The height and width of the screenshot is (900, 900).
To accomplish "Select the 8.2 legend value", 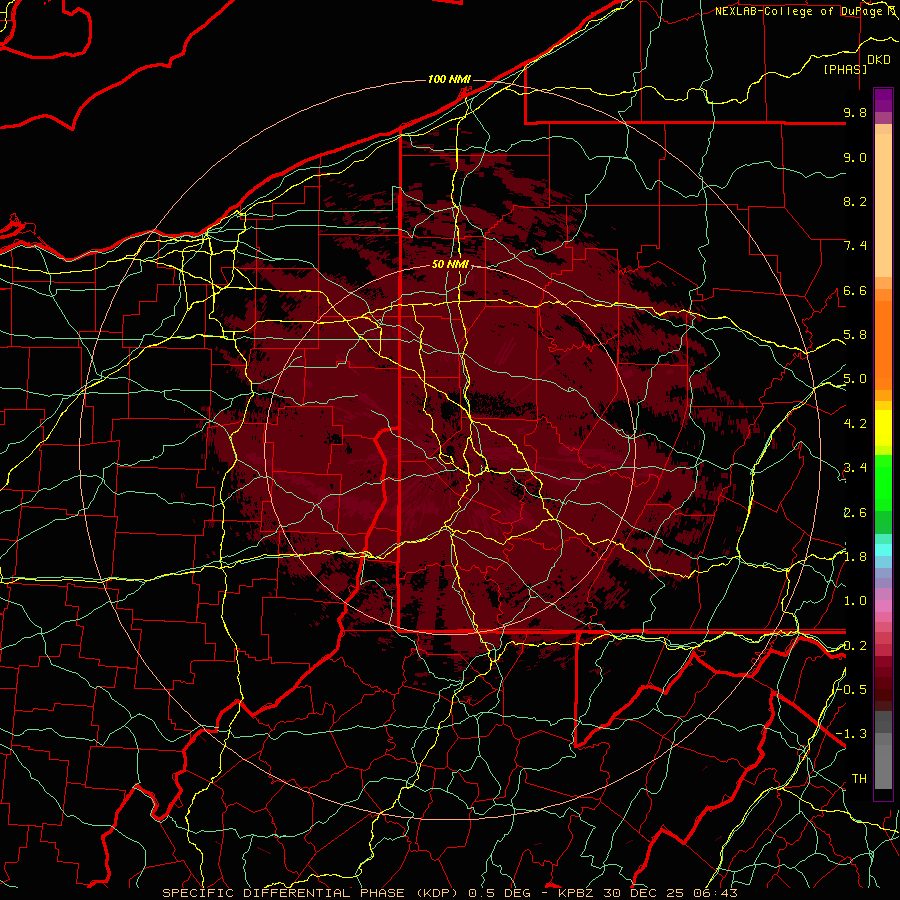I will point(855,201).
